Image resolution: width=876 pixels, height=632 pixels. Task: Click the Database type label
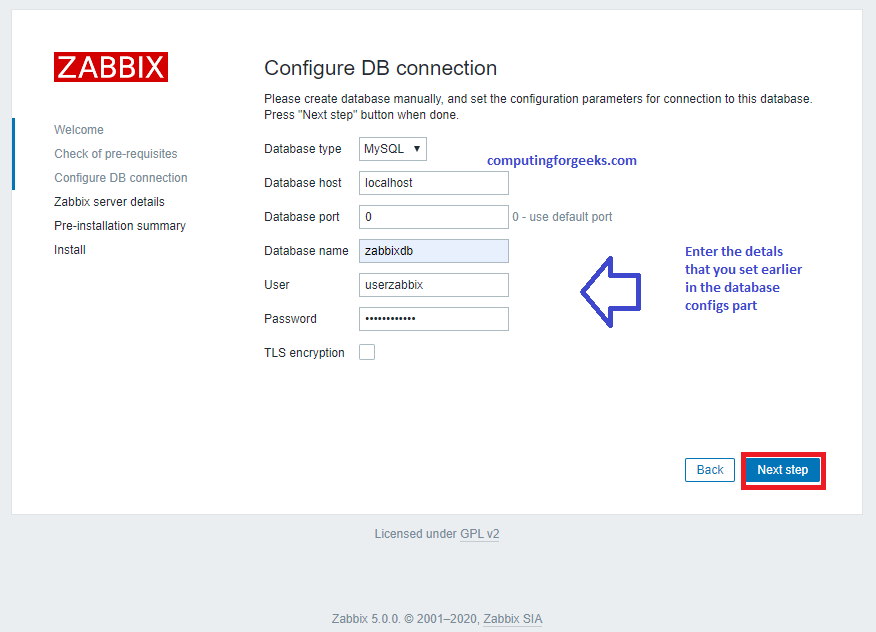point(303,149)
